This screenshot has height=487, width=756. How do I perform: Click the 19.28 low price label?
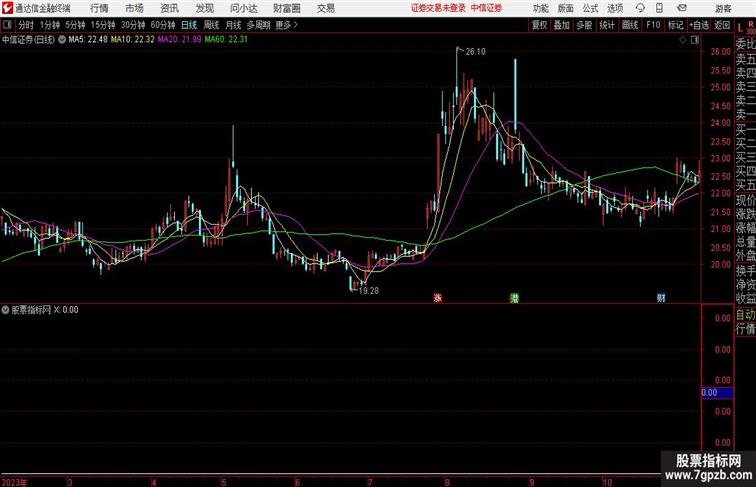coord(369,291)
